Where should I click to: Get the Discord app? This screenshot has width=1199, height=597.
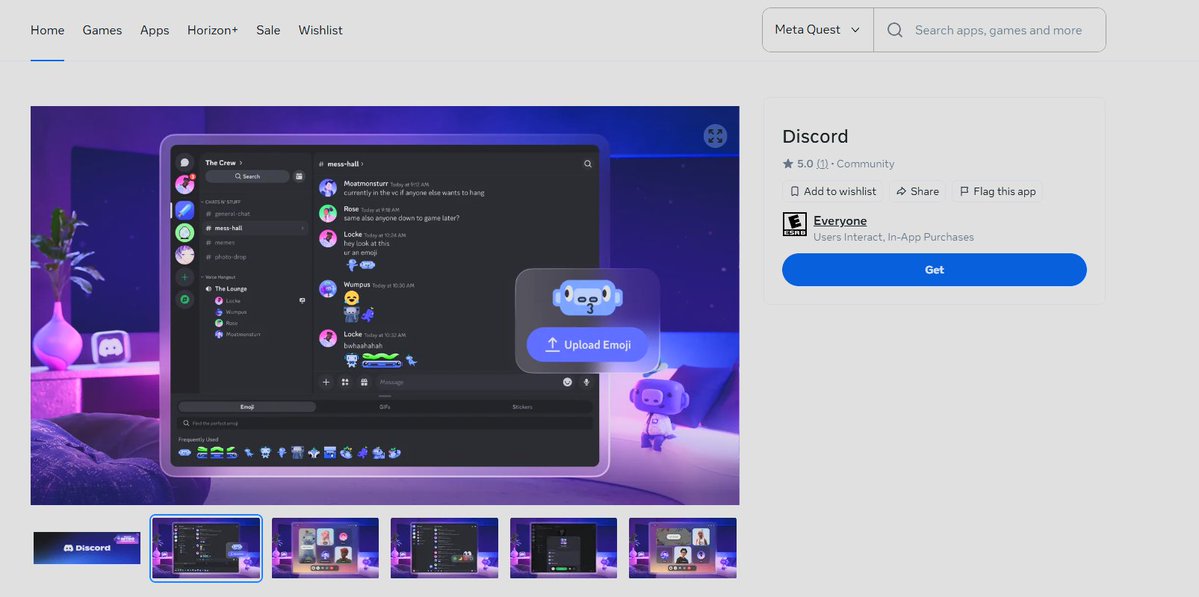click(x=934, y=270)
